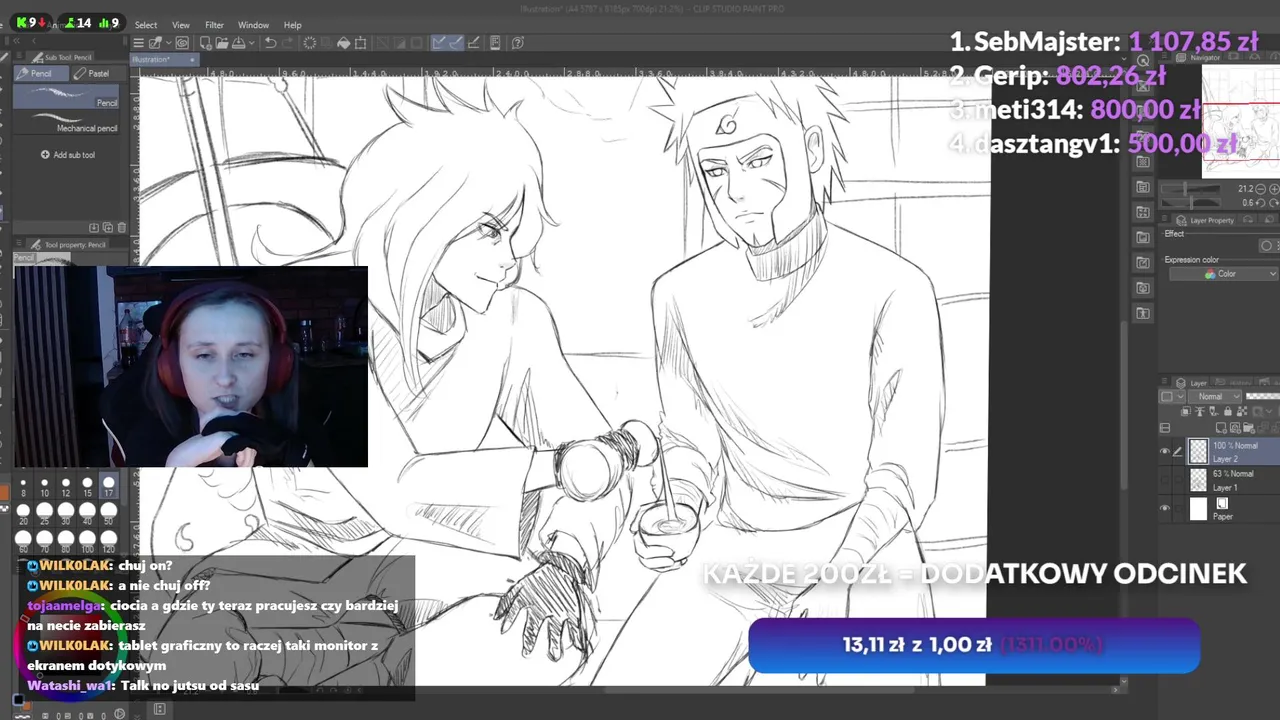
Task: Click the Clear/delete dotted circle icon
Action: (x=310, y=43)
